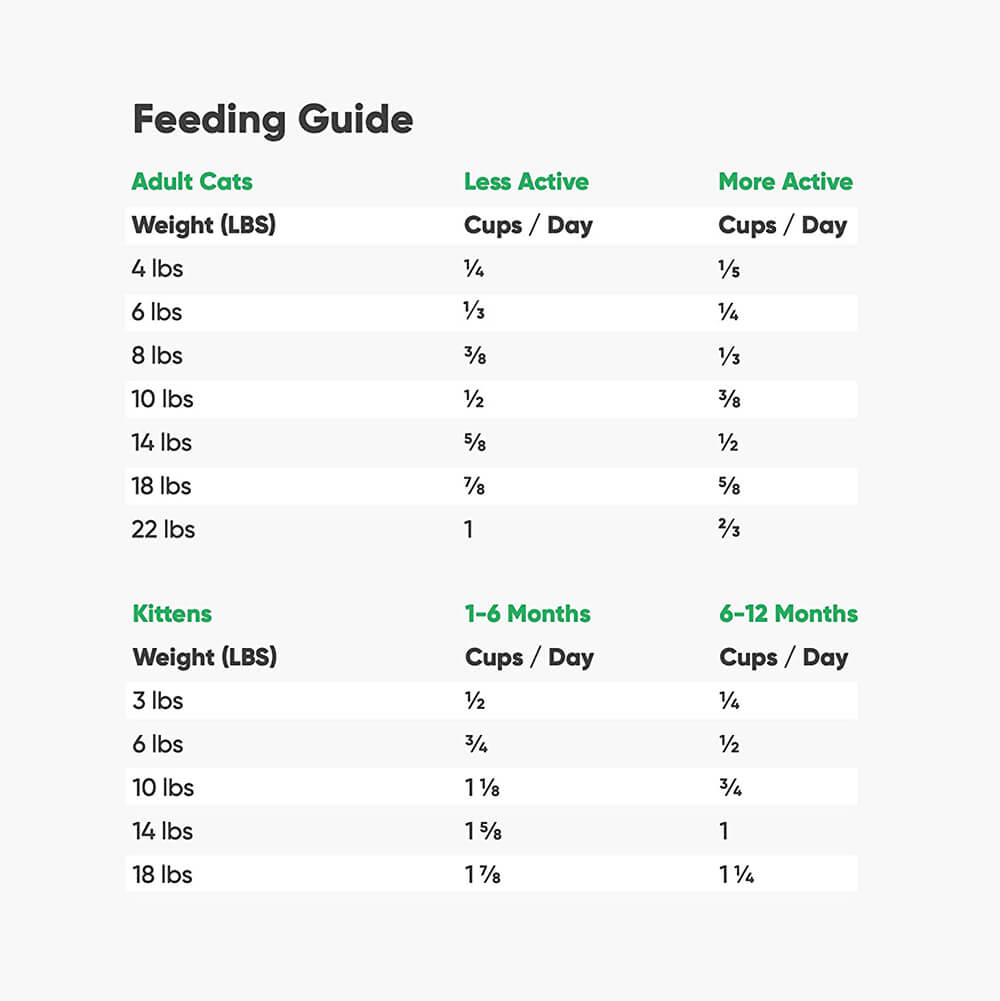This screenshot has height=1001, width=1000.
Task: Click the Less Active column header
Action: [x=526, y=182]
